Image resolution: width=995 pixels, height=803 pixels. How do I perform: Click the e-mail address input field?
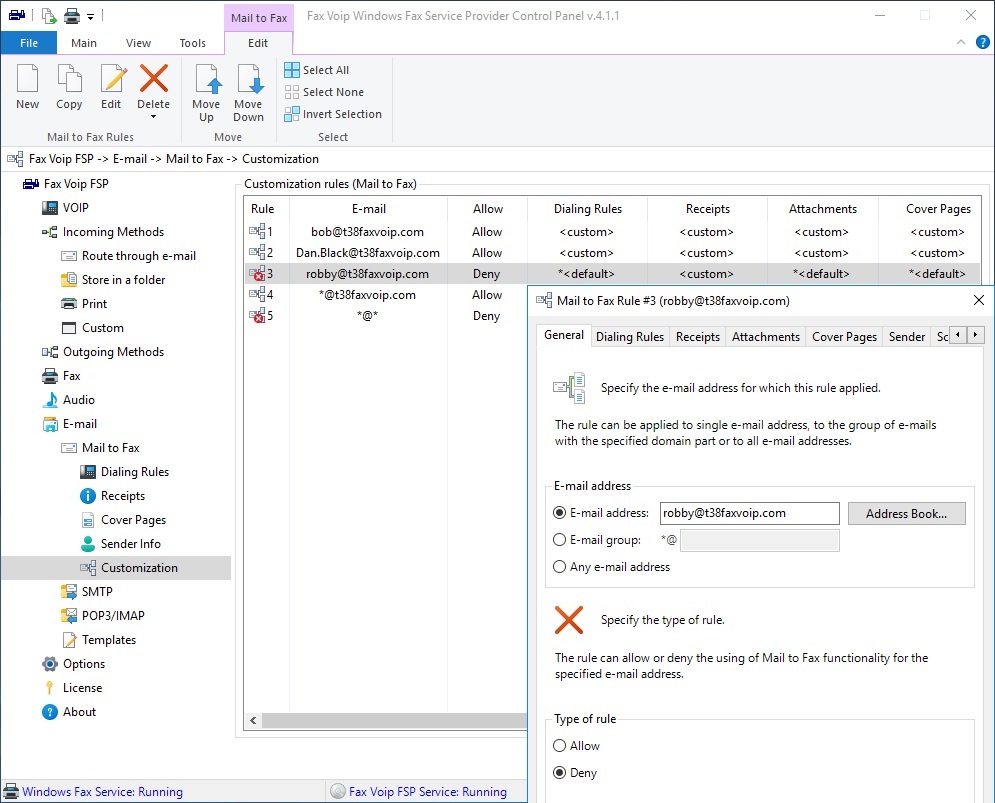click(x=749, y=514)
